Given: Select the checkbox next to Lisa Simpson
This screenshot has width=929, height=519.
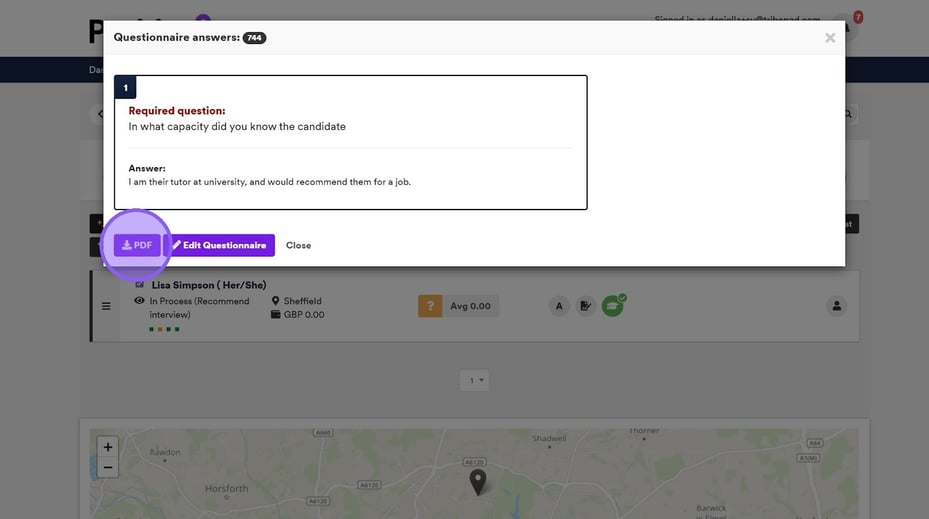Looking at the screenshot, I should pos(140,285).
